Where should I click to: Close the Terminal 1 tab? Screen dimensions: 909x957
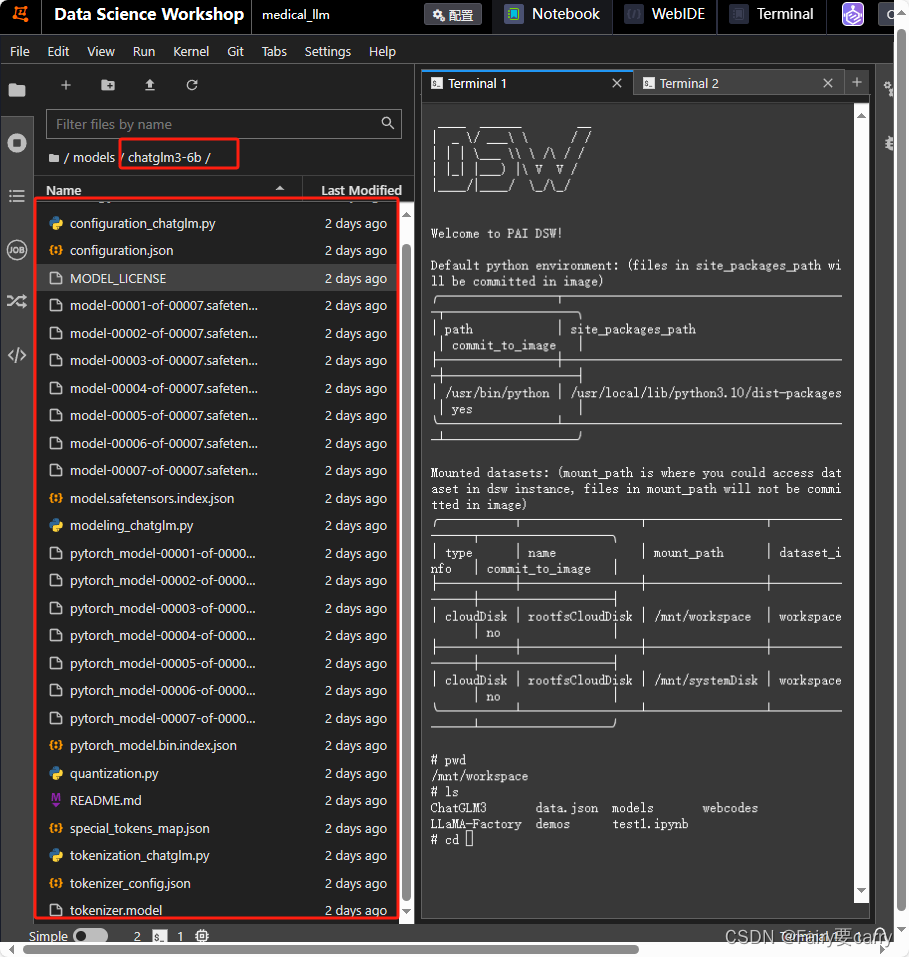617,83
